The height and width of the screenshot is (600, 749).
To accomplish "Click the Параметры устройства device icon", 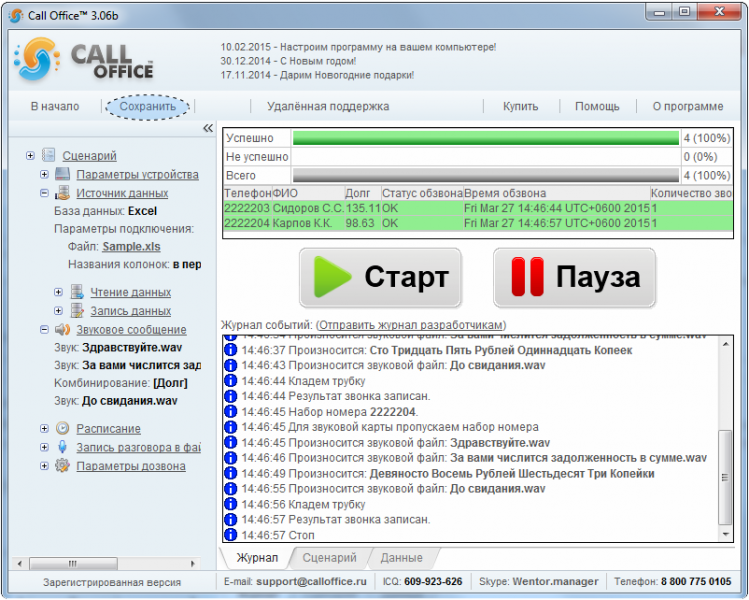I will [63, 174].
